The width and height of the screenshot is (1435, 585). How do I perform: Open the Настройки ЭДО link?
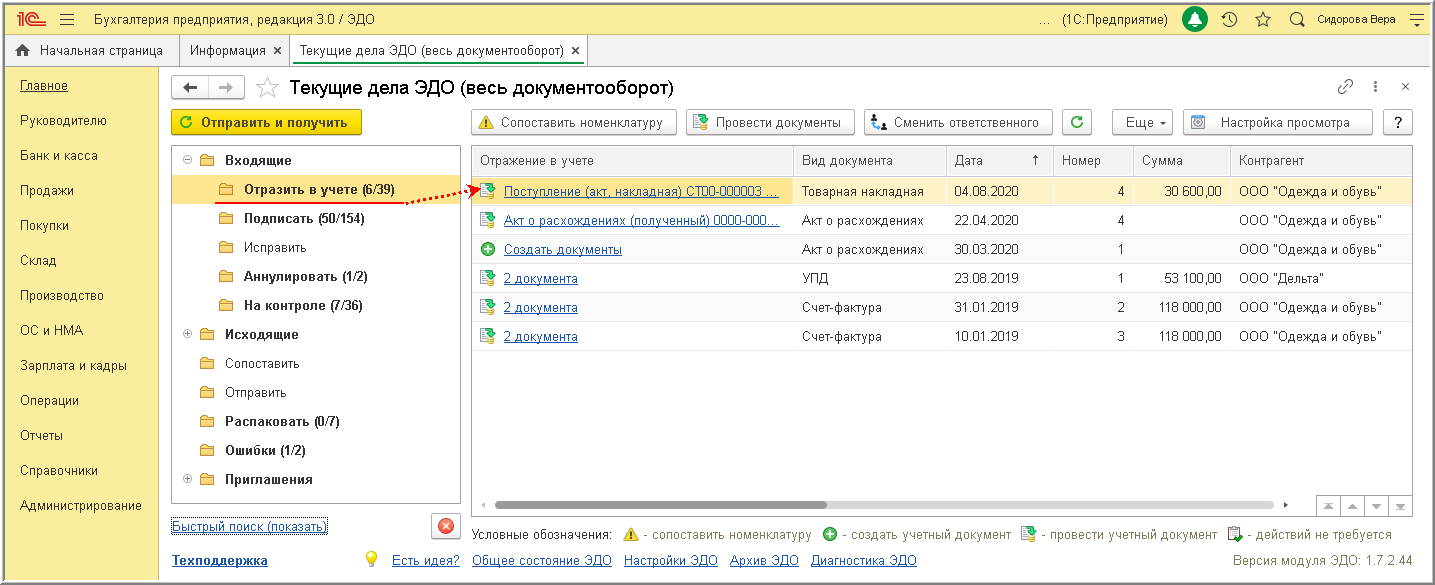[x=670, y=560]
